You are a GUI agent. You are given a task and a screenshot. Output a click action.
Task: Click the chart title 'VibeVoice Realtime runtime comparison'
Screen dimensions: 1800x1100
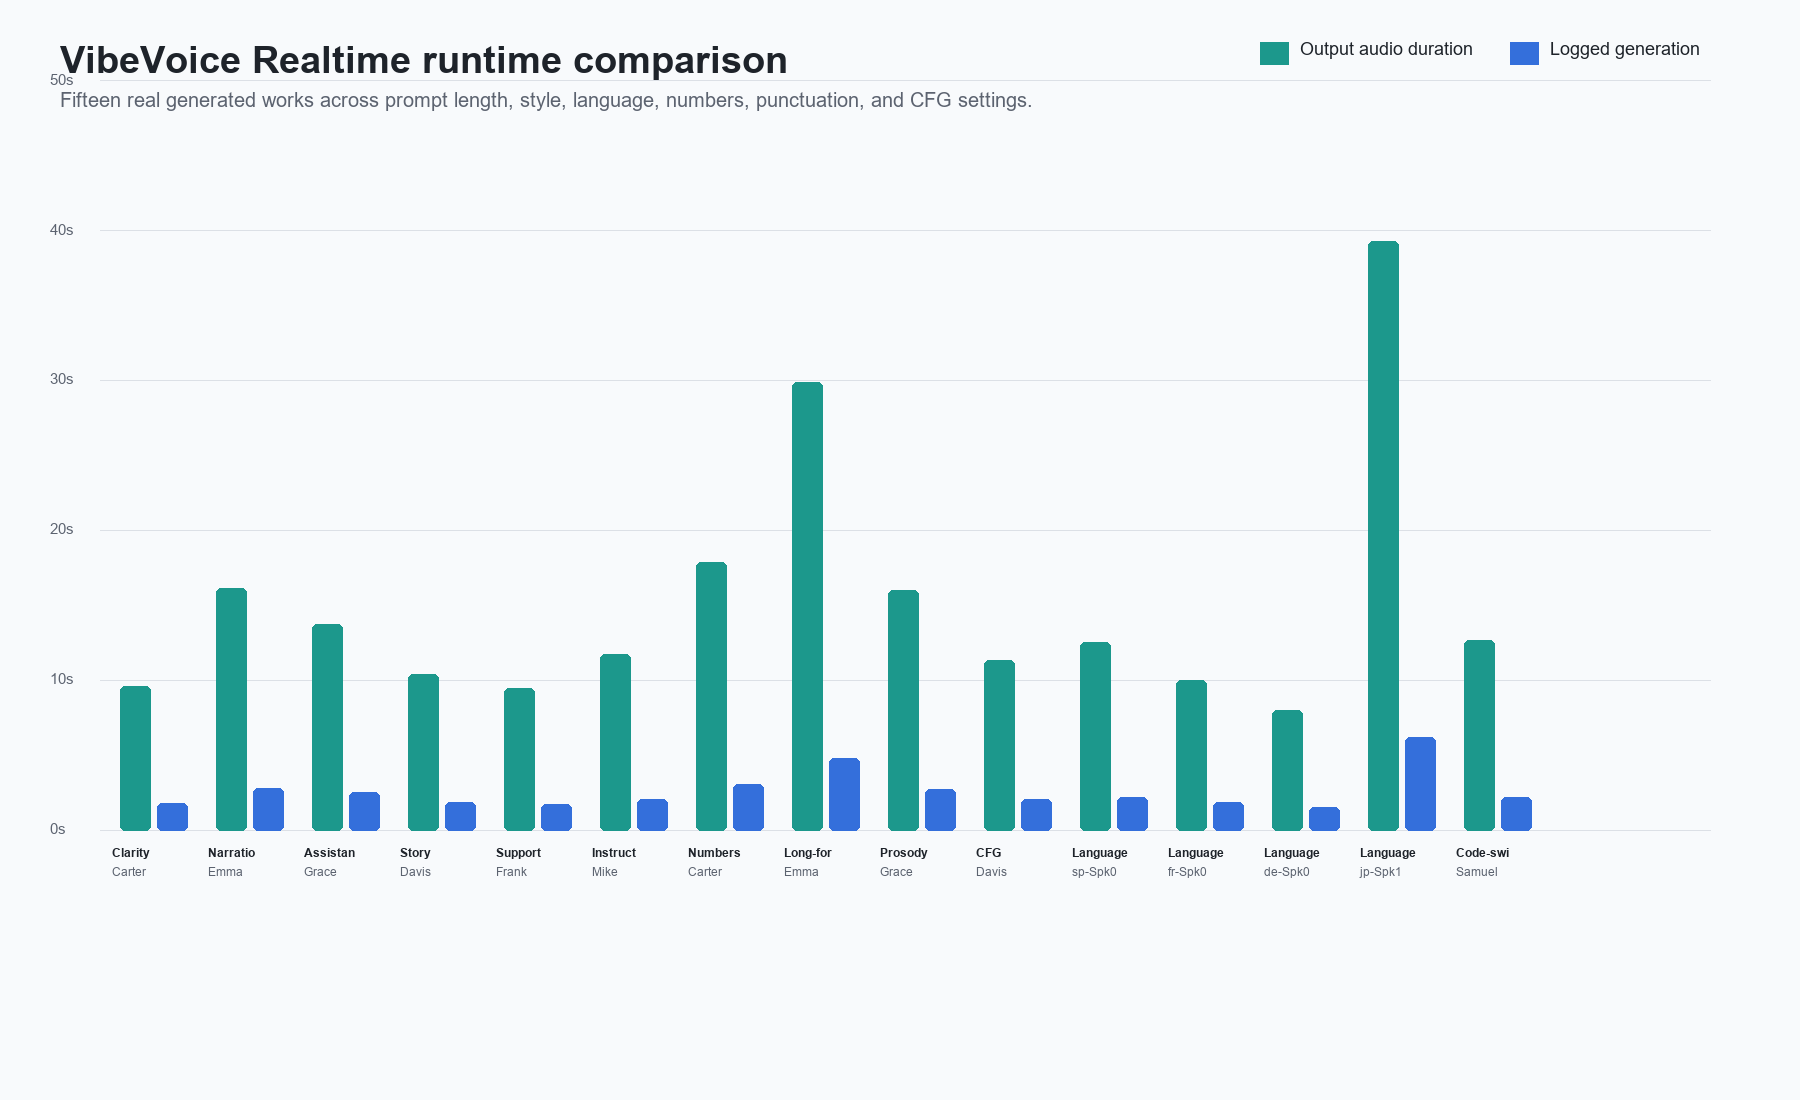(424, 60)
